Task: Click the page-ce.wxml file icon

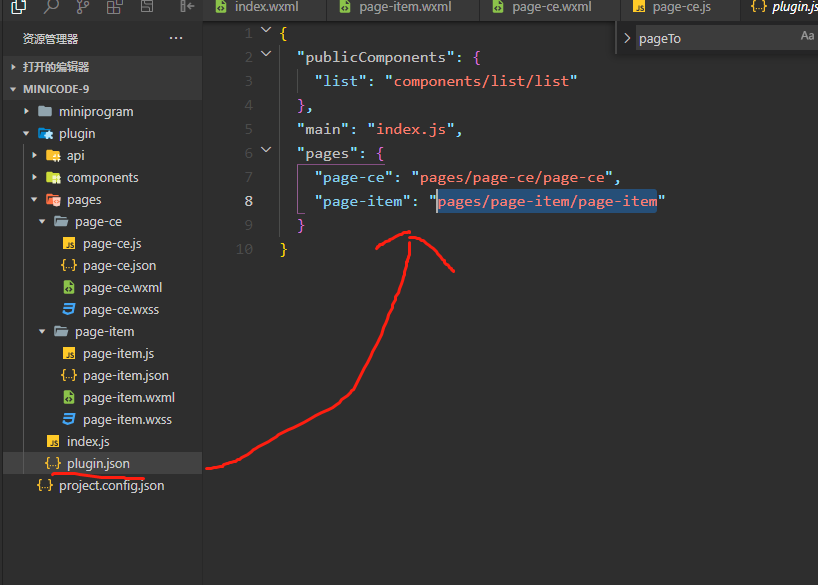Action: tap(69, 288)
